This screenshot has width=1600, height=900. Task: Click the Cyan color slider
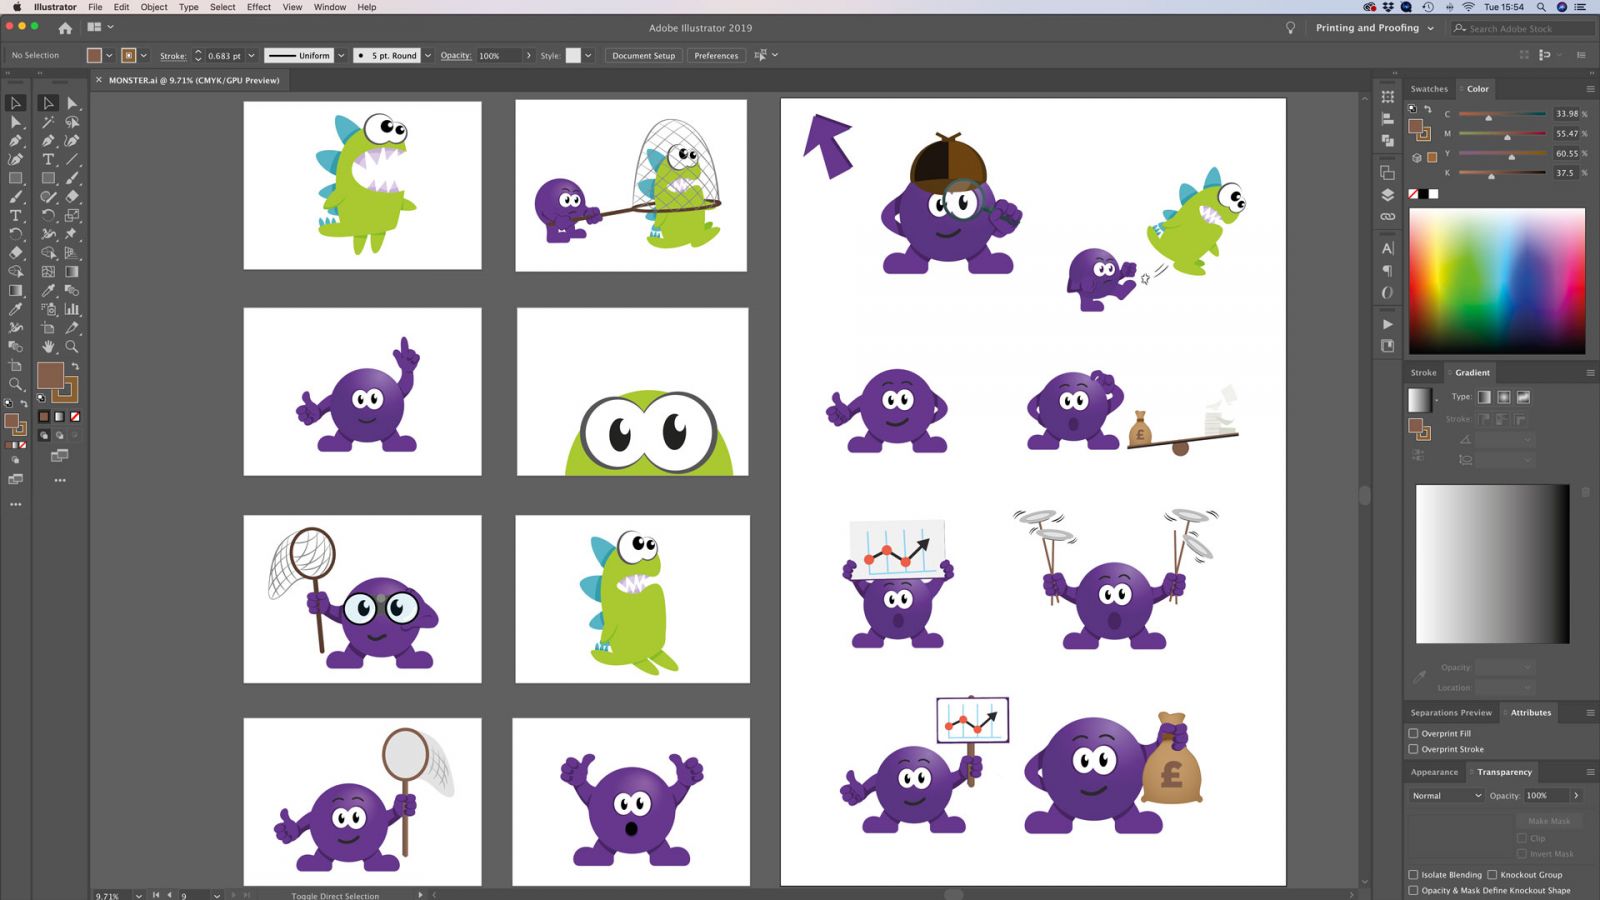click(x=1502, y=115)
